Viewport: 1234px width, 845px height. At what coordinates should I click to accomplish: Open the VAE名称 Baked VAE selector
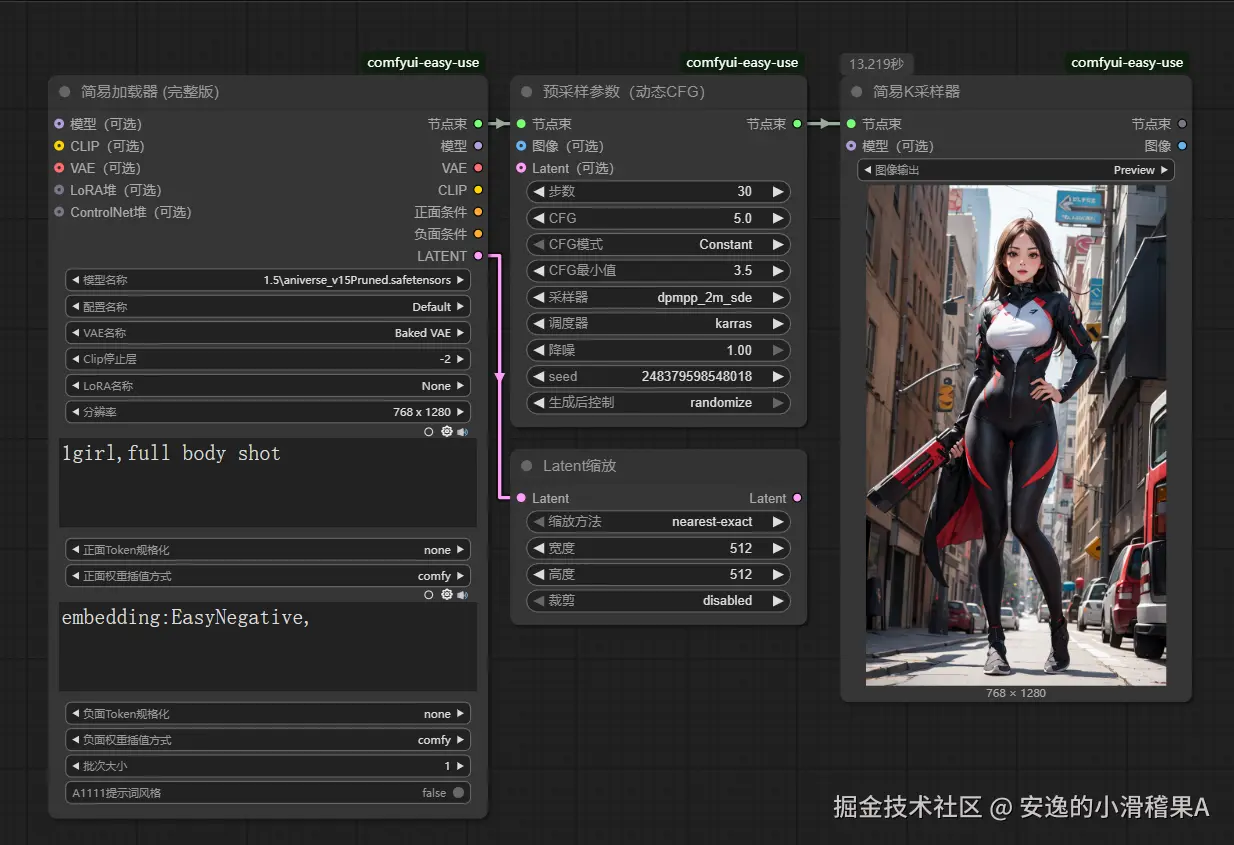click(268, 333)
